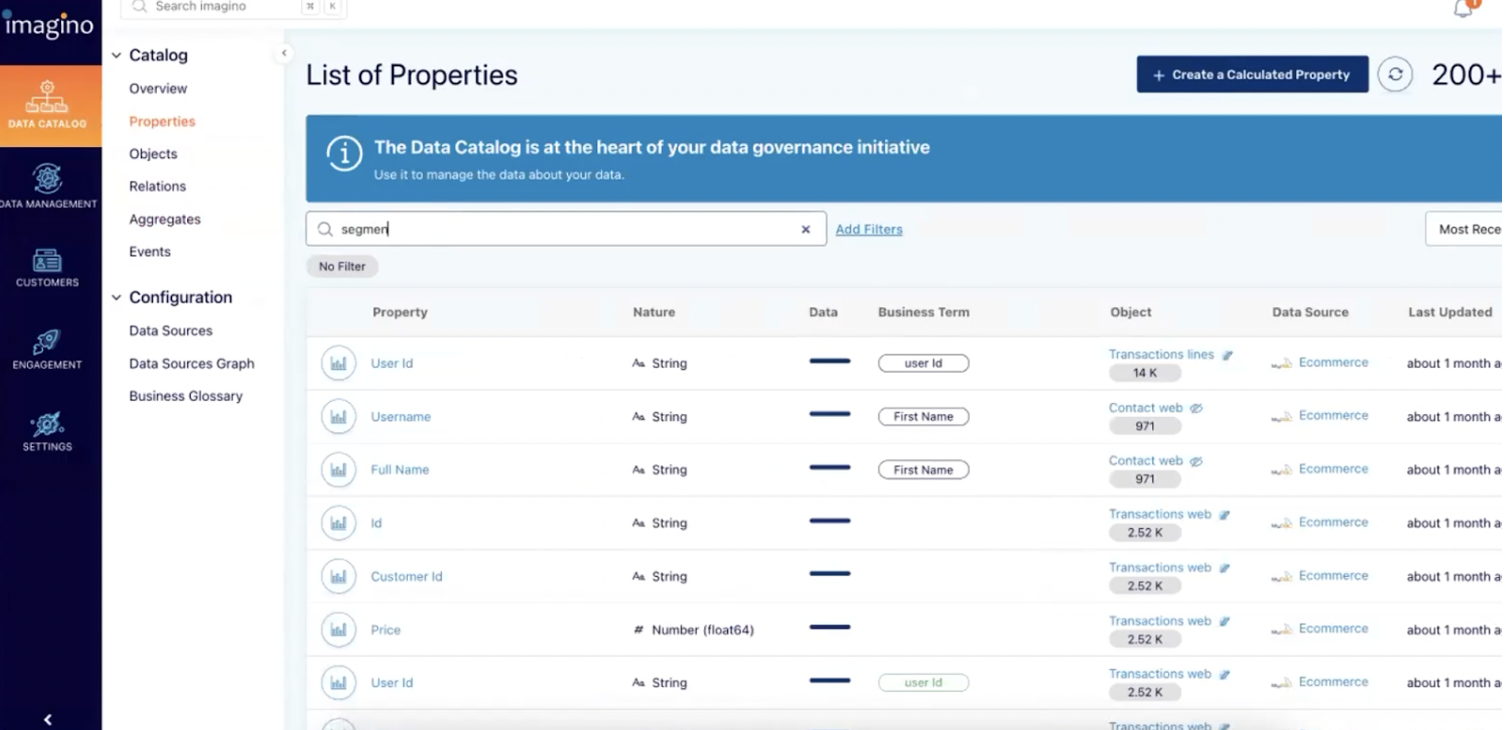1506x730 pixels.
Task: Click Create a Calculated Property button
Action: (1252, 75)
